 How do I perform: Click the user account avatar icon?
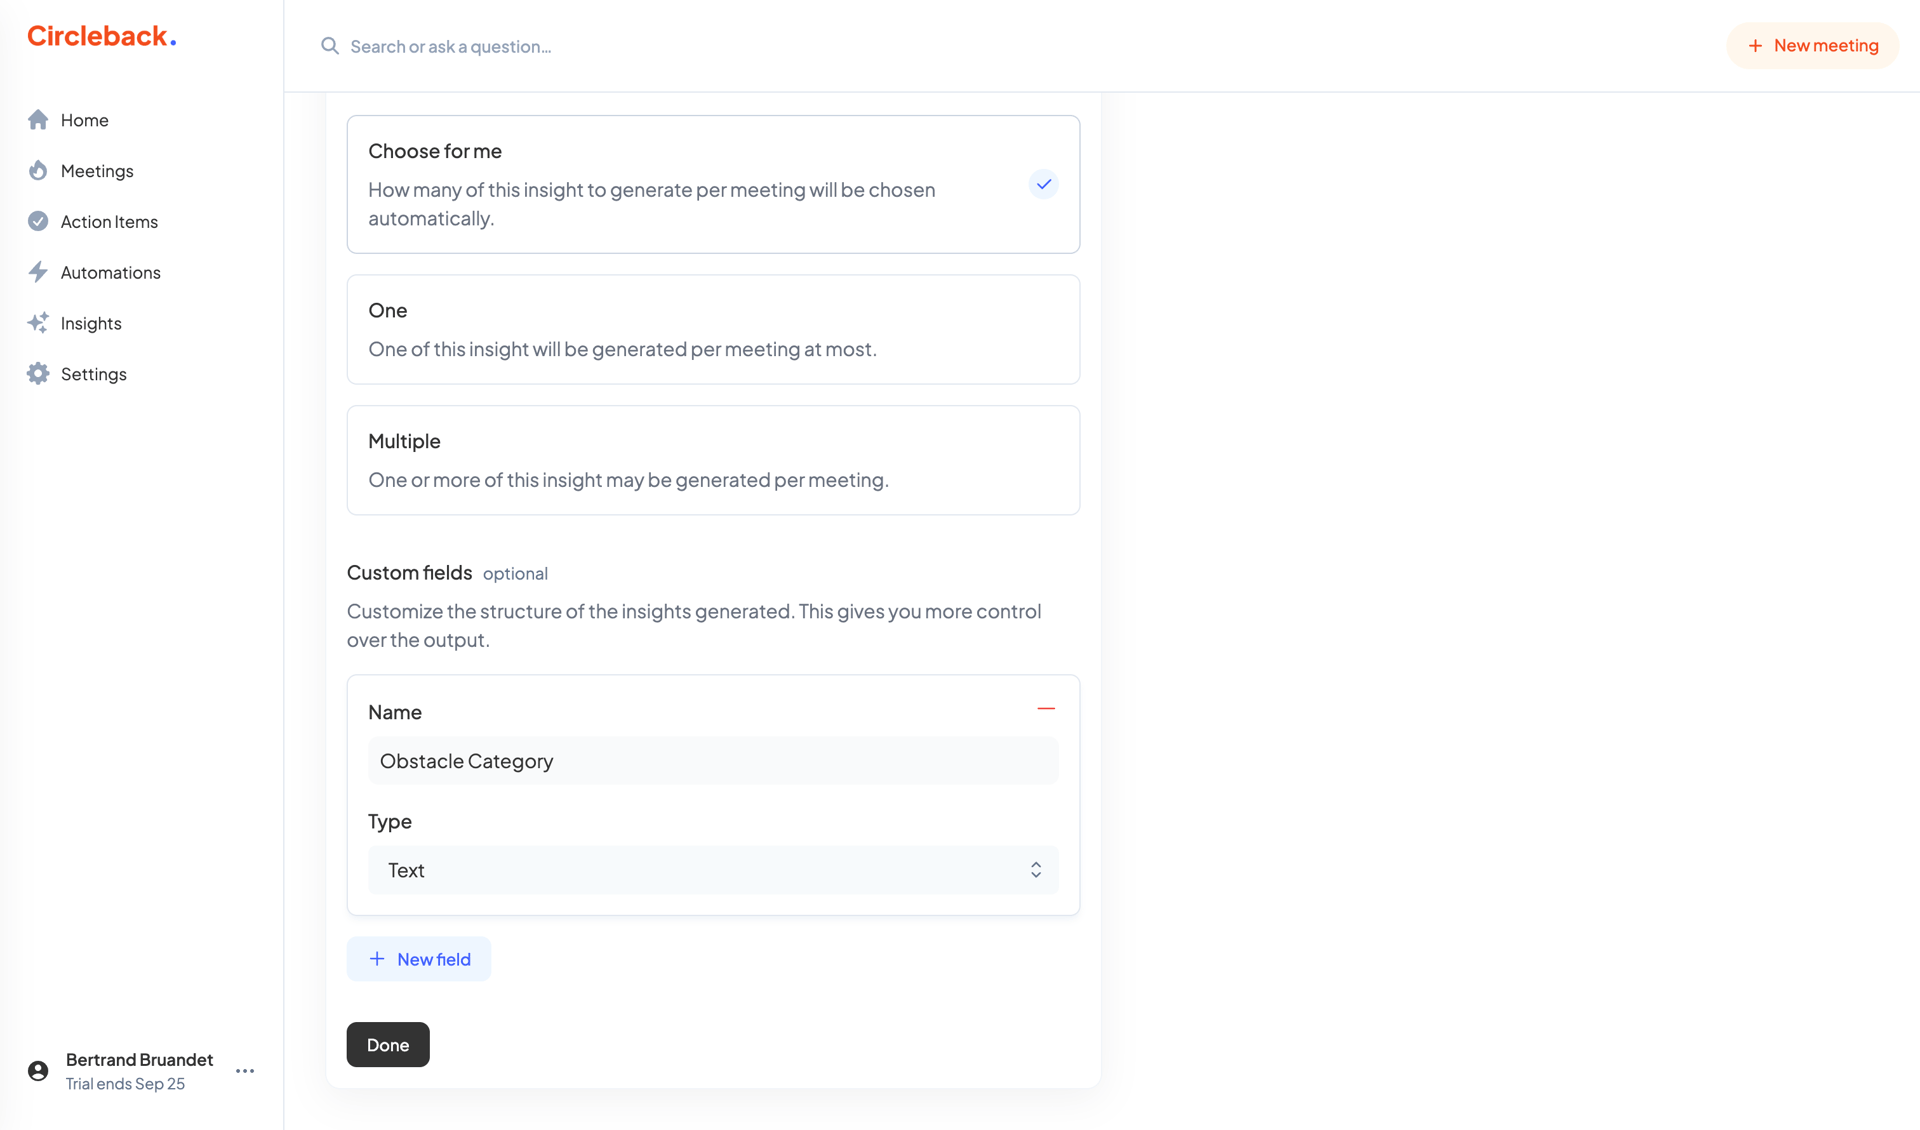pos(38,1069)
